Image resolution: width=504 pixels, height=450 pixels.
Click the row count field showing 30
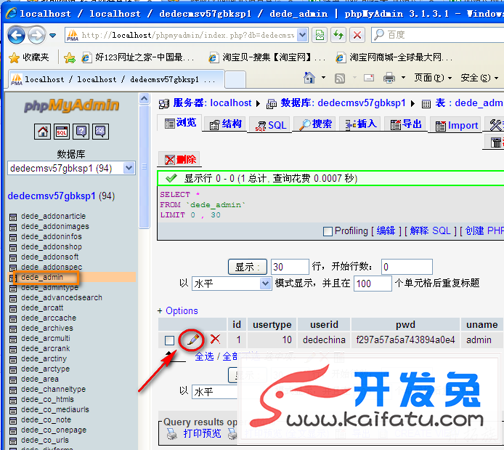click(290, 267)
